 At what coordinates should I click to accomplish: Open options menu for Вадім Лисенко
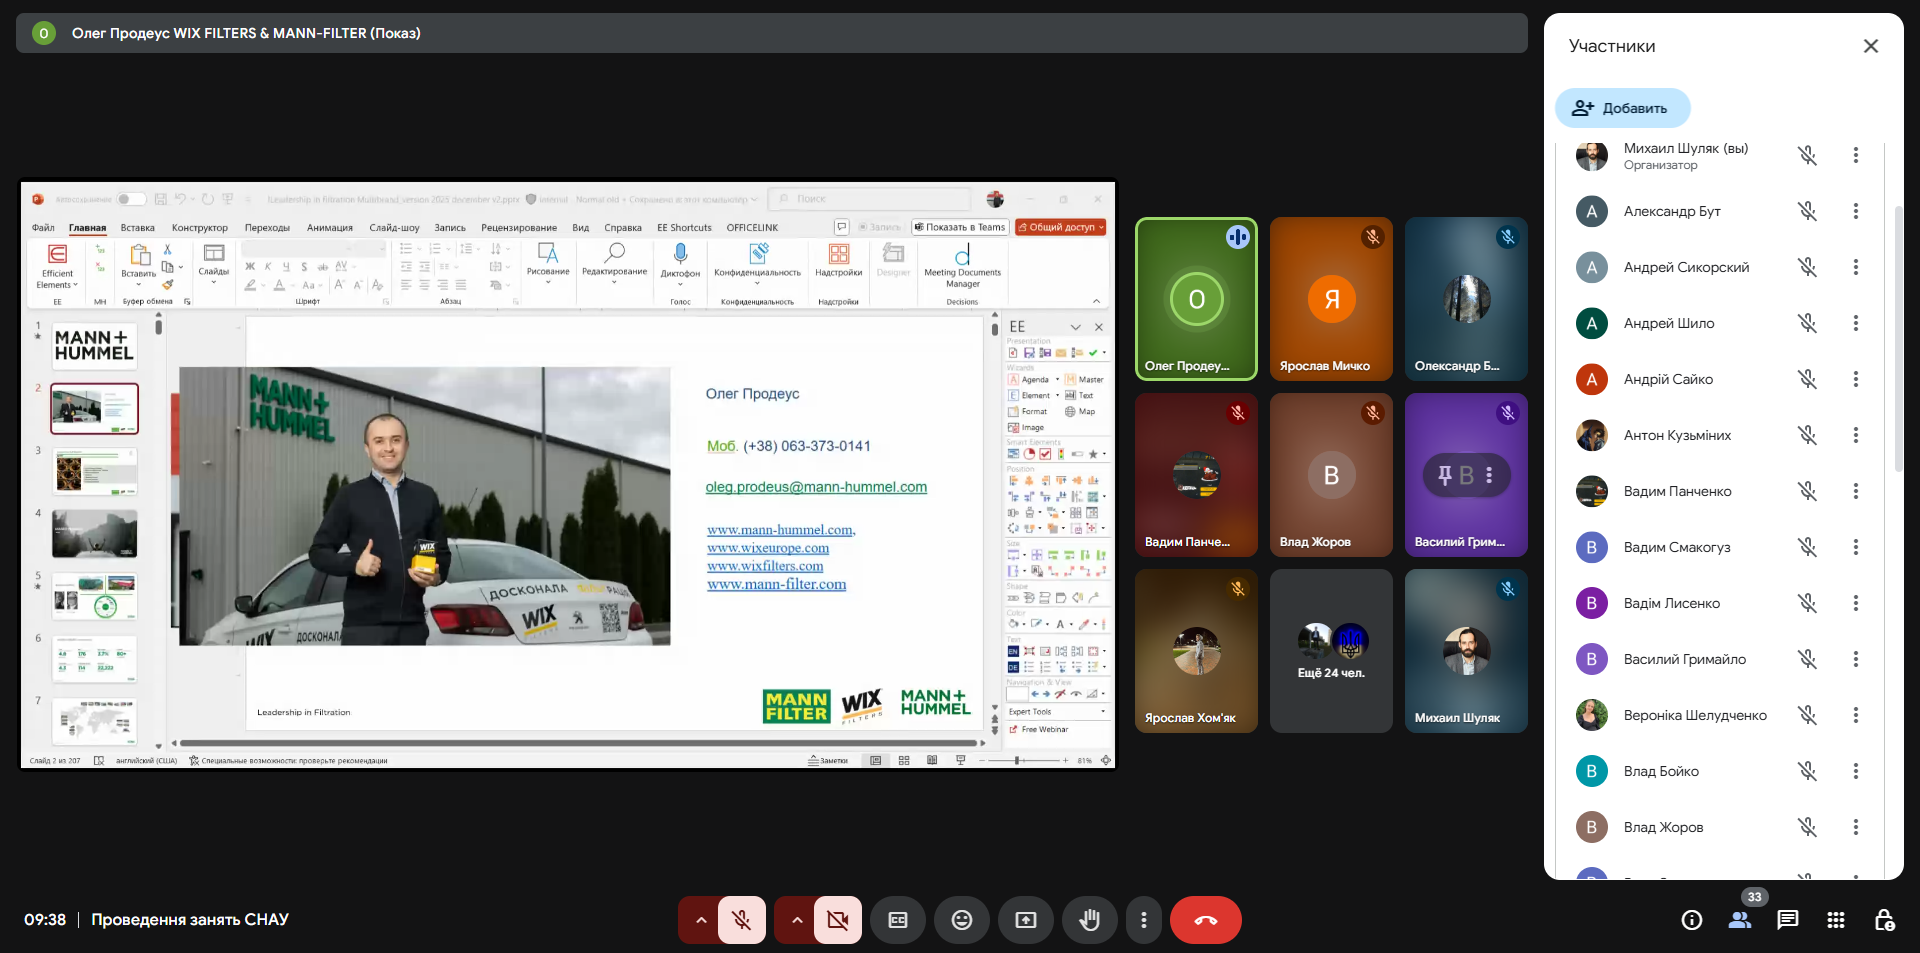(x=1856, y=603)
